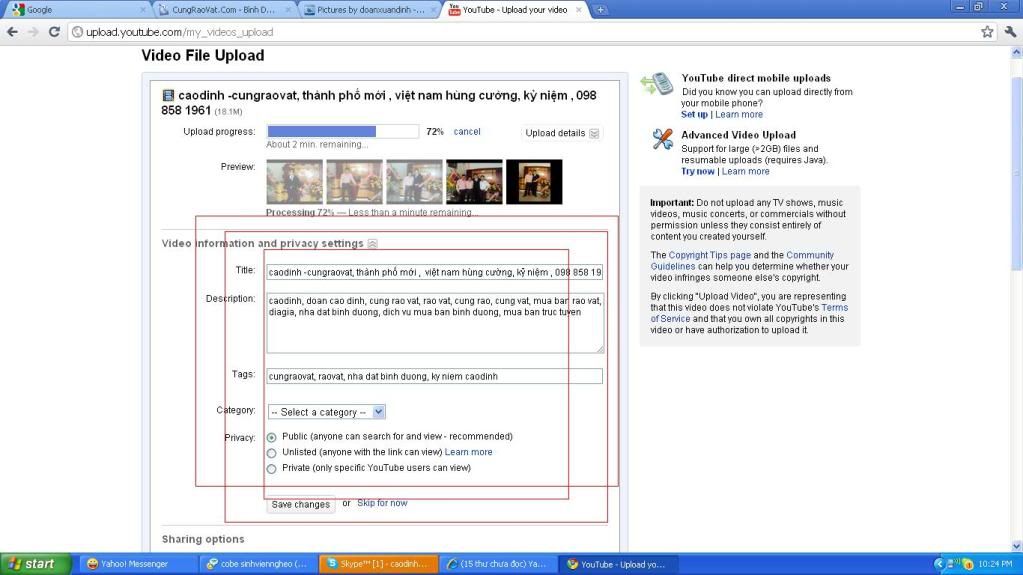Open cobe sinhvienngheo chat in taskbar
1023x575 pixels.
click(257, 564)
